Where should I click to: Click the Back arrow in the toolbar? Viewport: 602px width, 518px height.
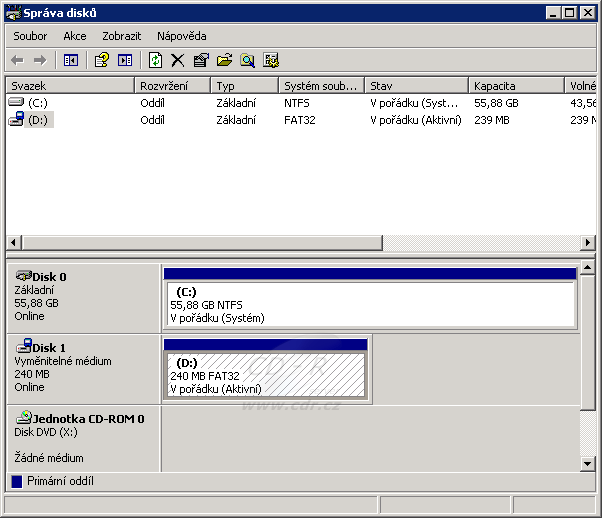(x=17, y=60)
